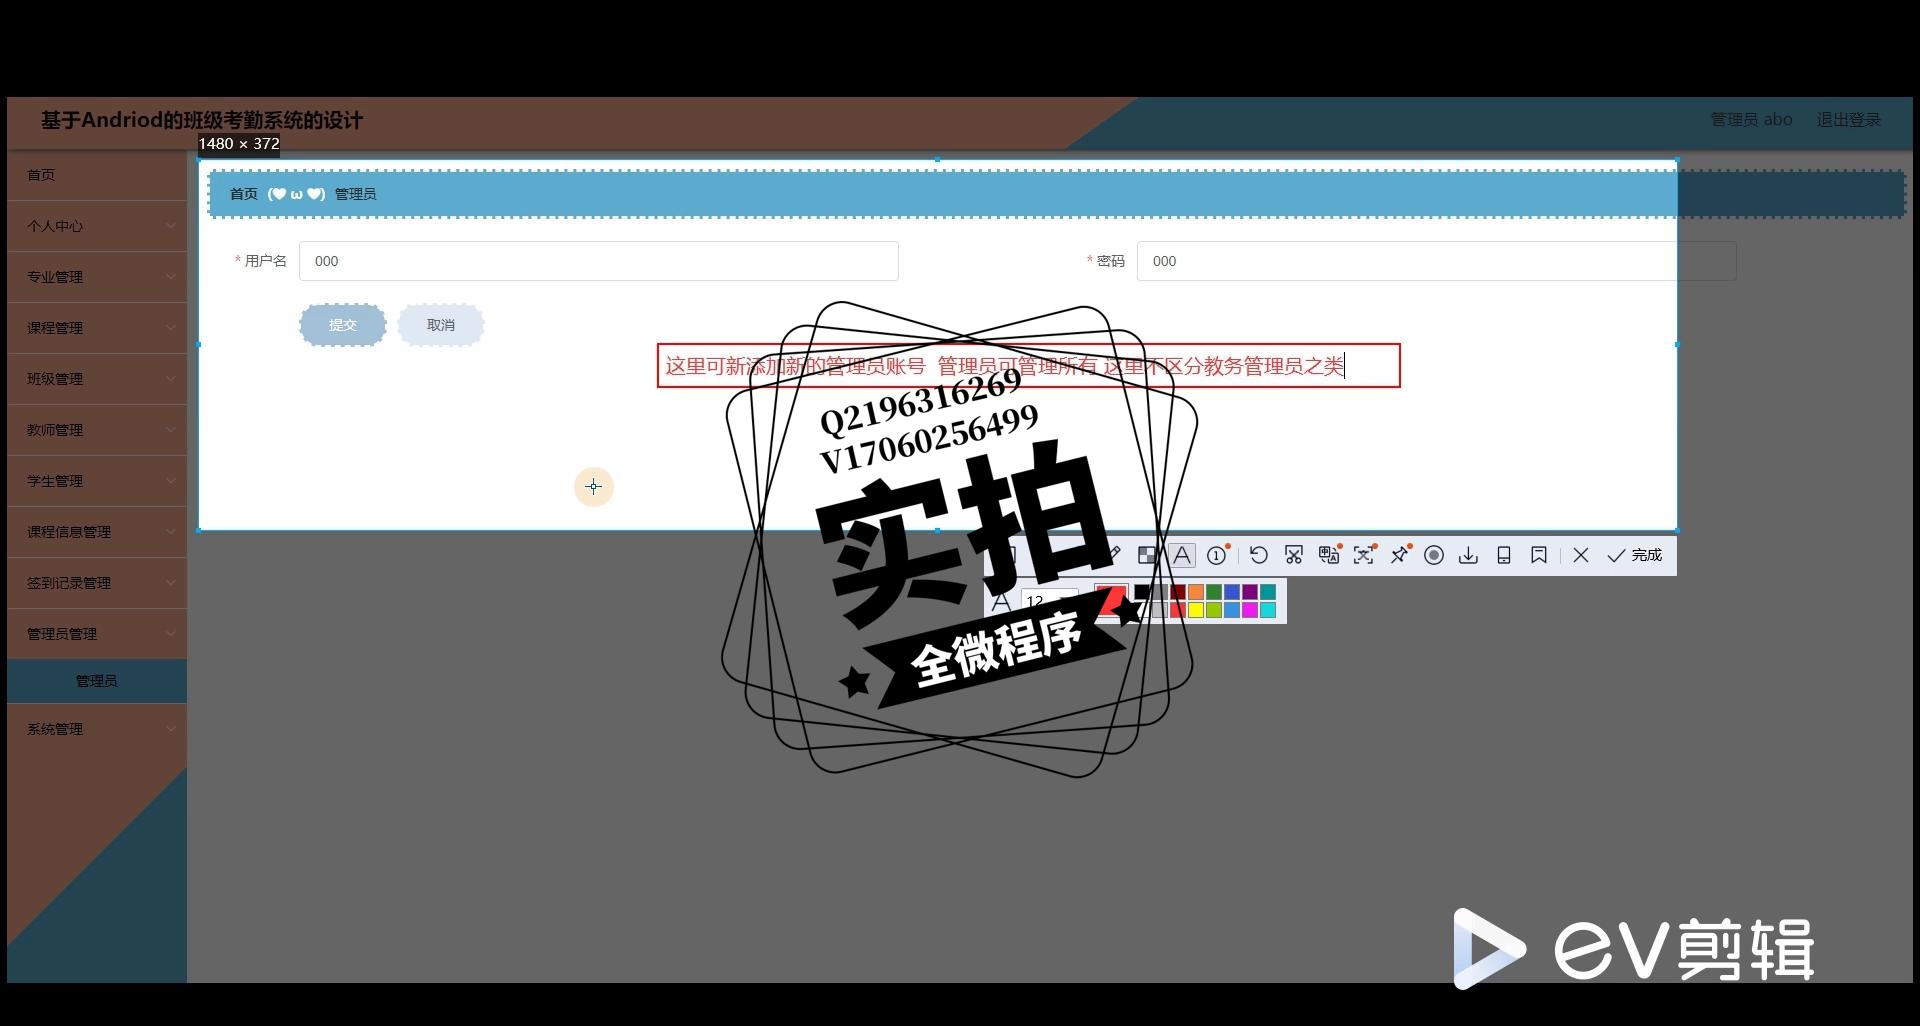This screenshot has width=1920, height=1026.
Task: Save the screenshot with the download icon
Action: pos(1468,555)
